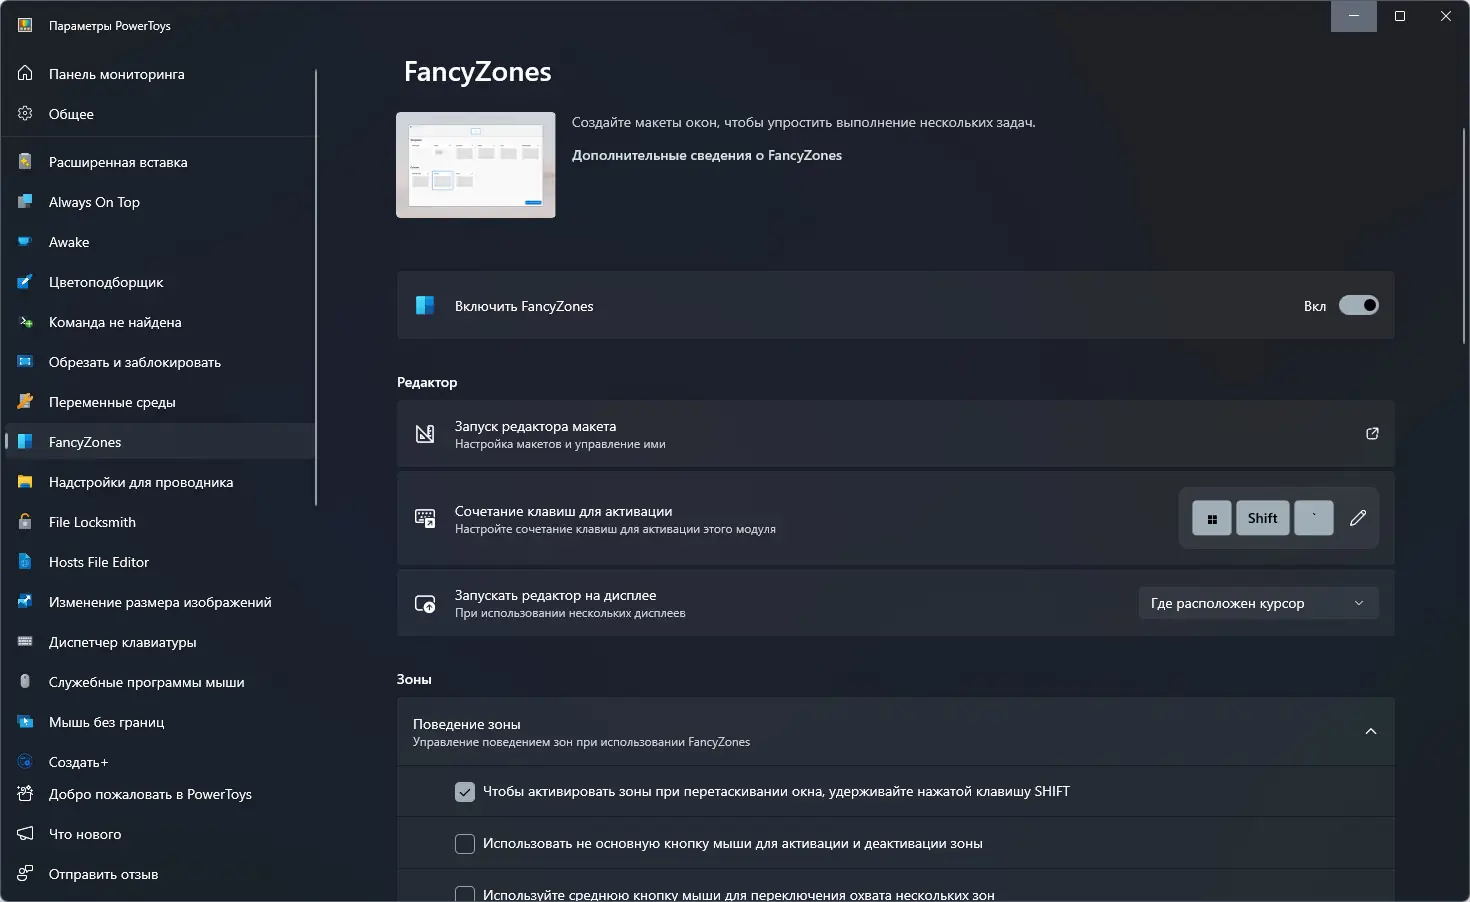The width and height of the screenshot is (1470, 902).
Task: Select Мышь без границ in sidebar
Action: pyautogui.click(x=160, y=722)
